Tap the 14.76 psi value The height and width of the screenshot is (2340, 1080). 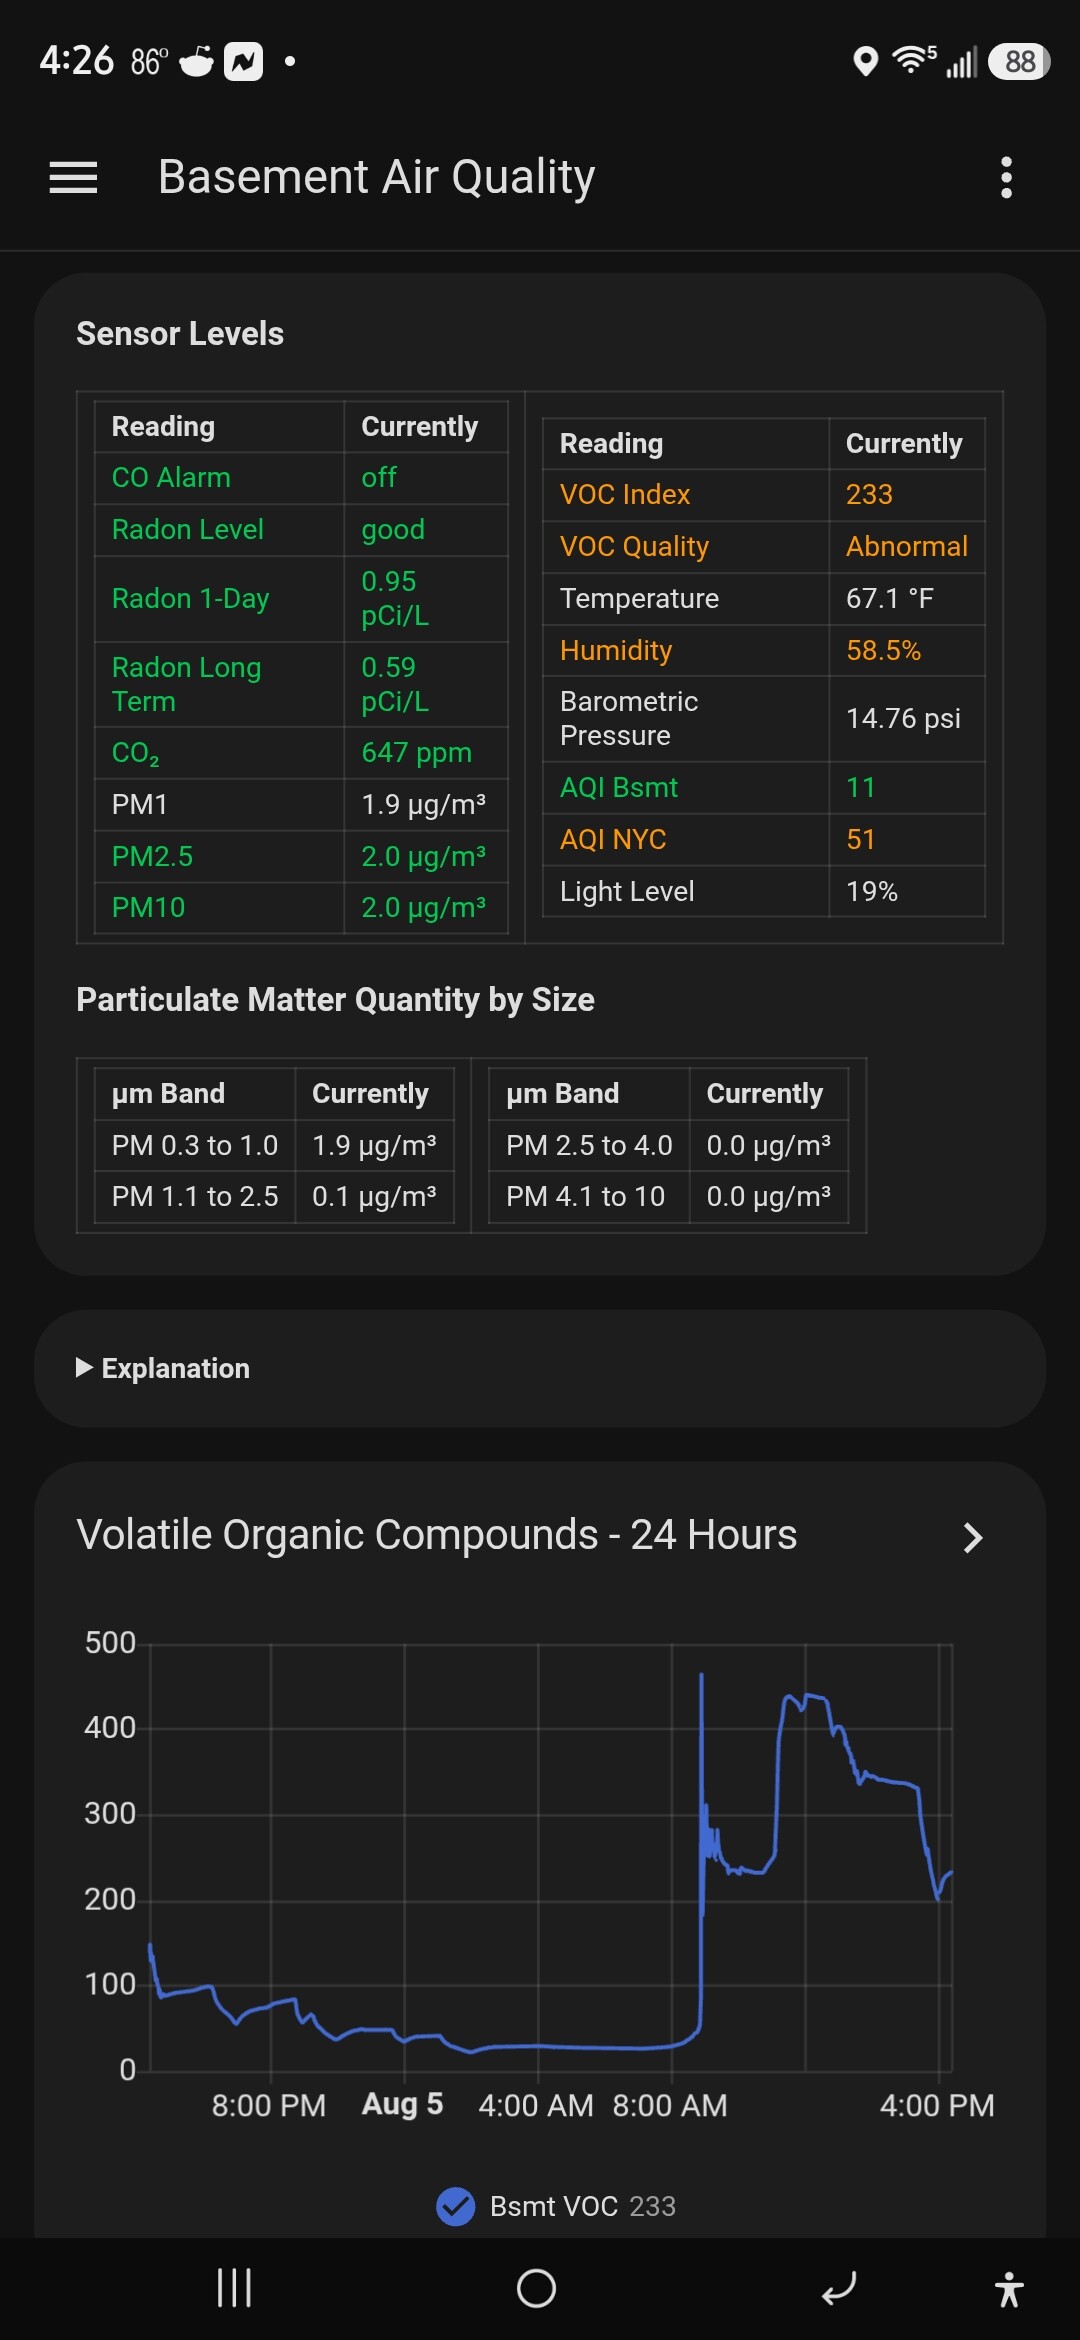903,719
